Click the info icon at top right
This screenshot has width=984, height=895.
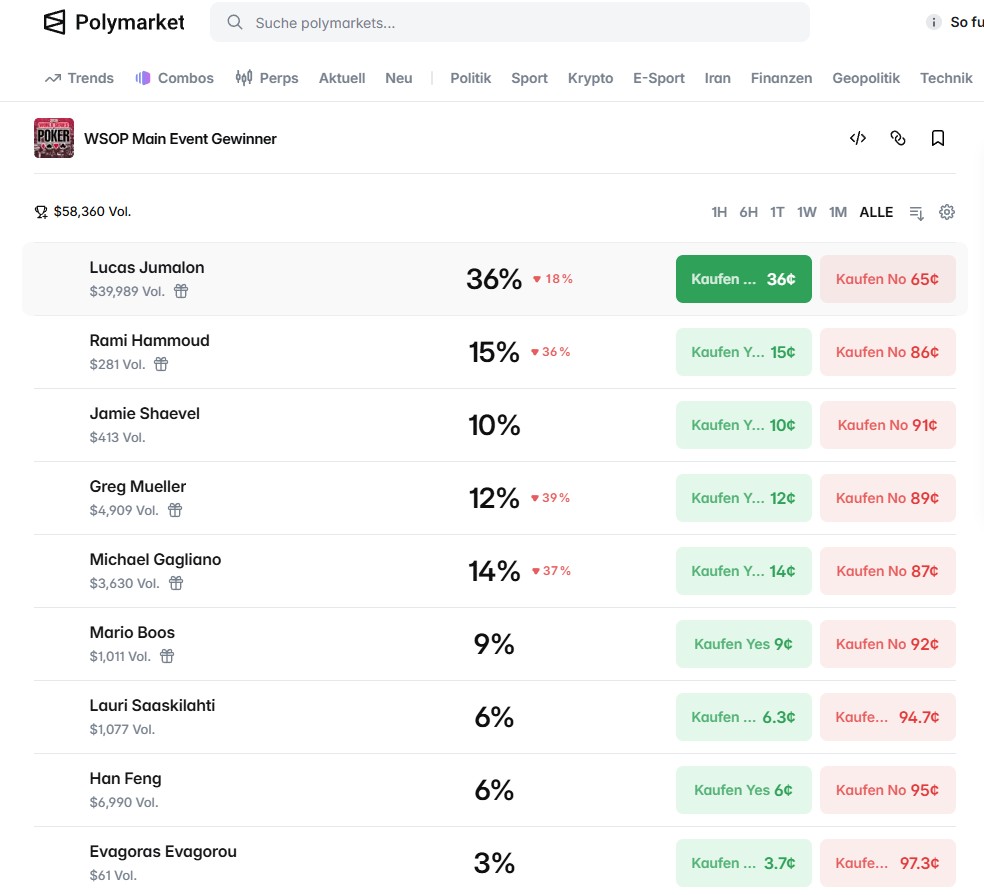click(933, 23)
